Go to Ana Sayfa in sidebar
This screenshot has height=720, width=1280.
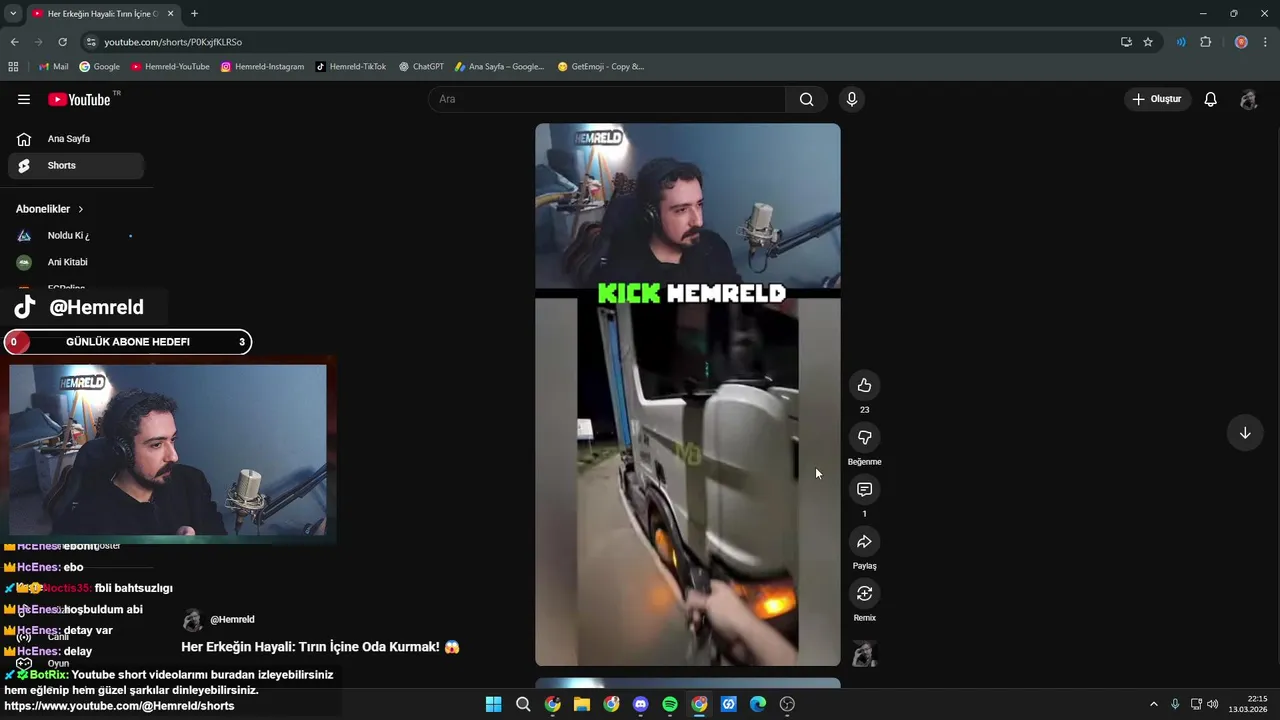(x=76, y=139)
